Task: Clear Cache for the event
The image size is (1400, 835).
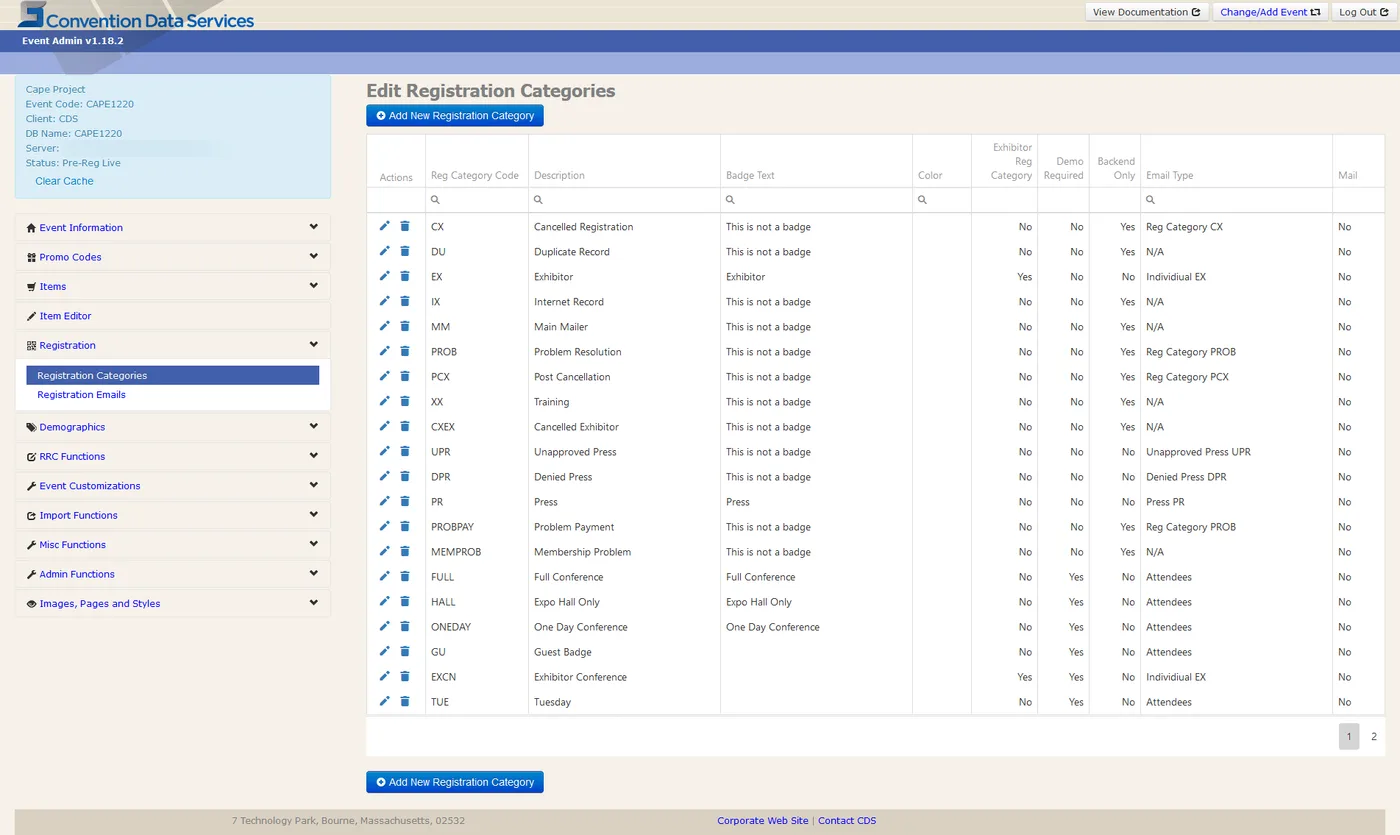Action: click(64, 181)
